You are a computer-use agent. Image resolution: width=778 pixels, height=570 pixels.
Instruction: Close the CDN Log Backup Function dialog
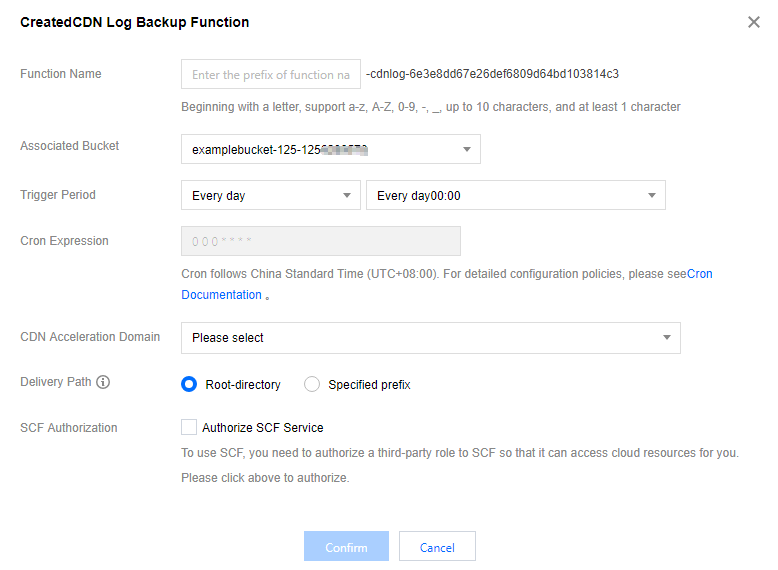(x=753, y=22)
